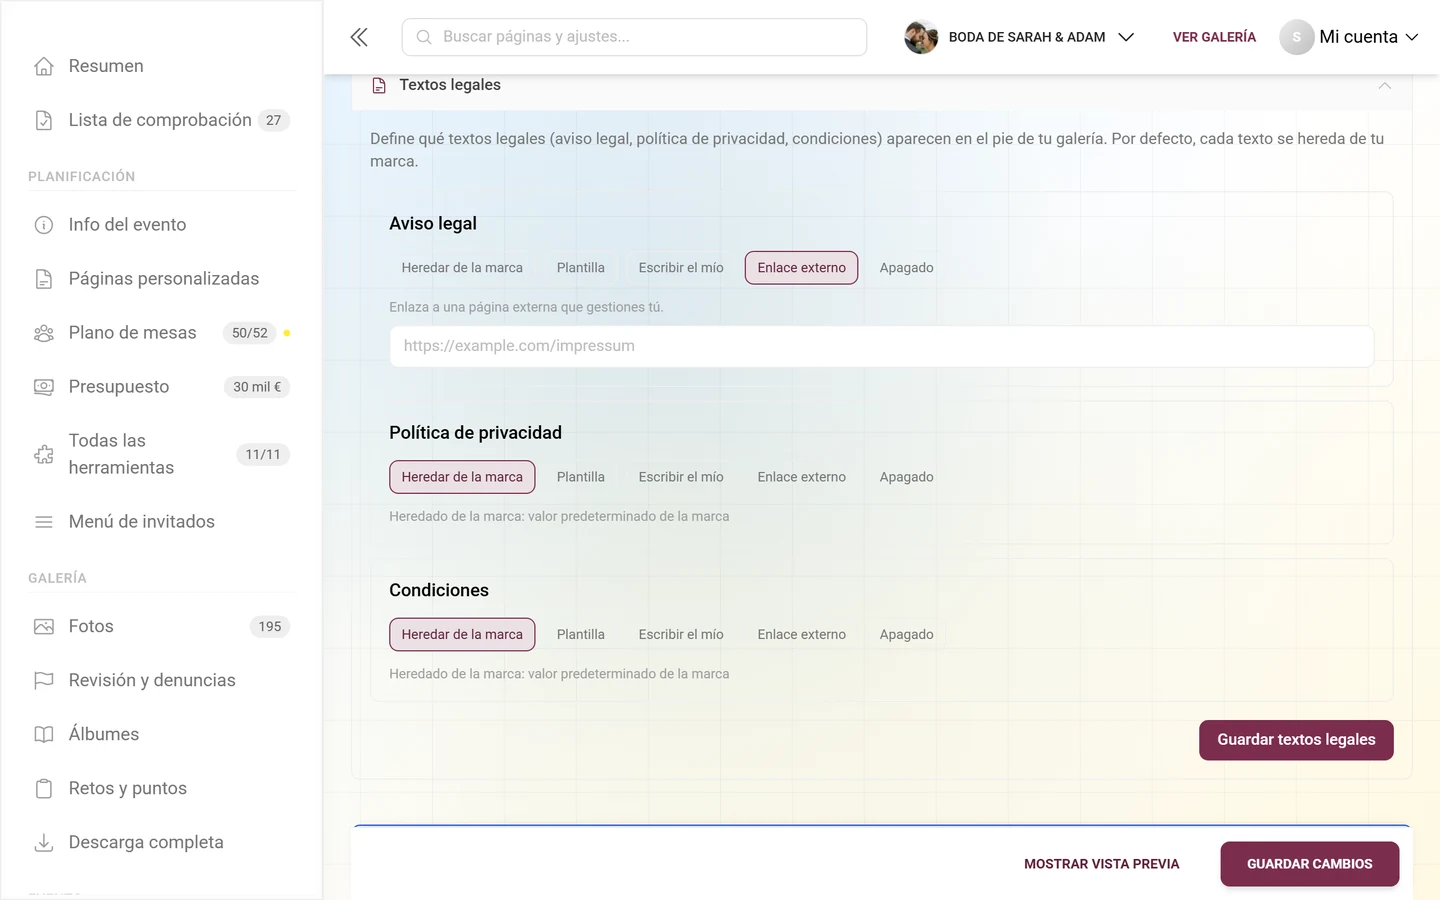Open the Mi cuenta dropdown
This screenshot has width=1440, height=900.
tap(1350, 37)
